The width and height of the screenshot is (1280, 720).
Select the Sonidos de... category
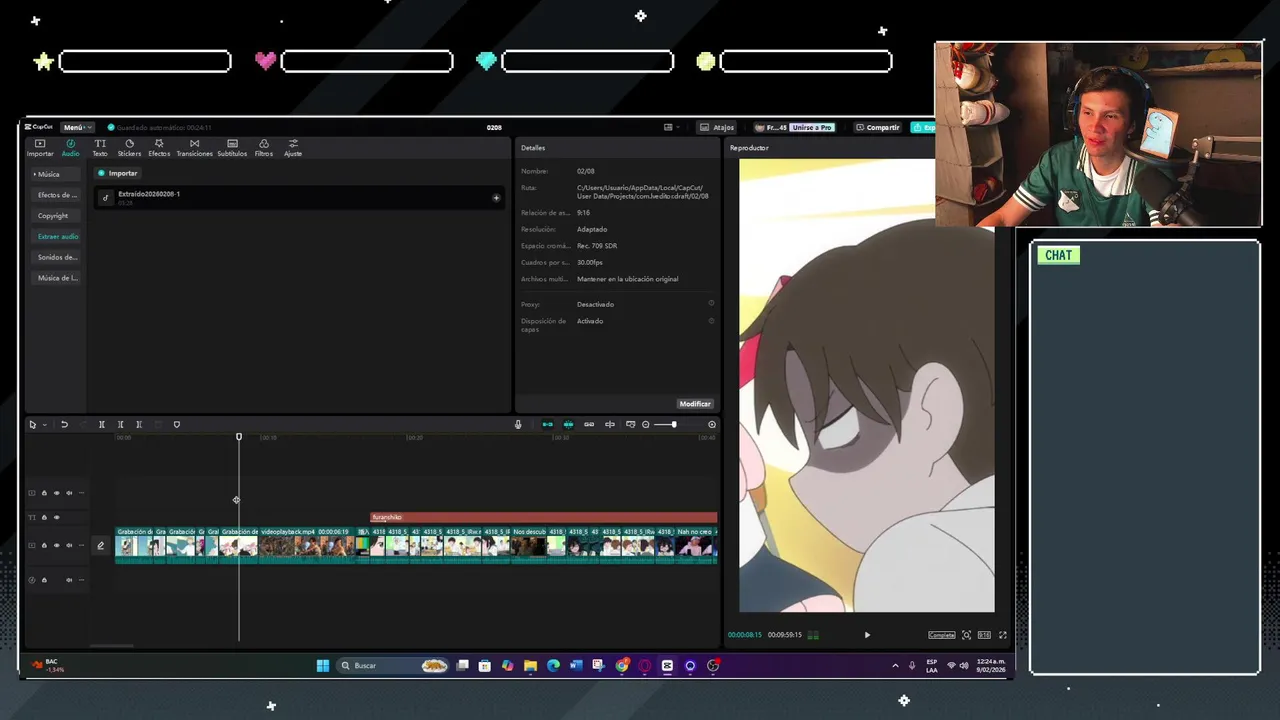57,257
